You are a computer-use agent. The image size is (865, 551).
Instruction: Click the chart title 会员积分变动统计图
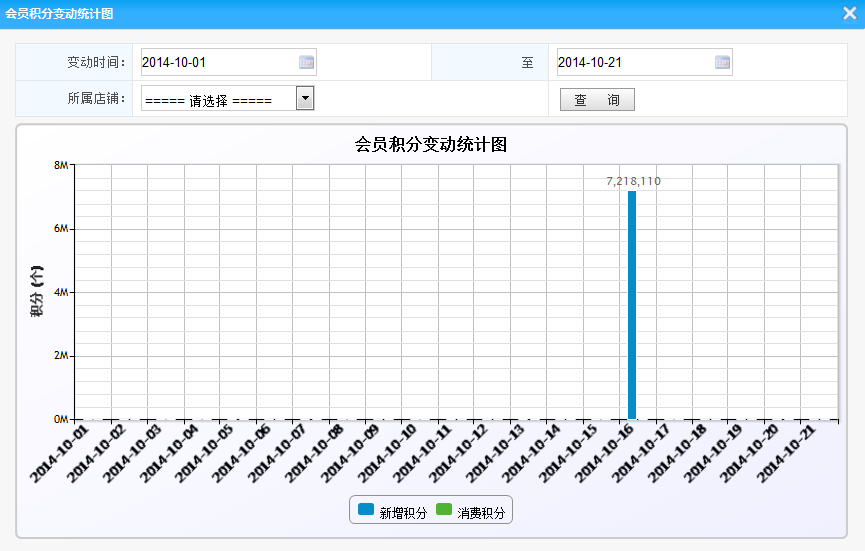coord(432,144)
